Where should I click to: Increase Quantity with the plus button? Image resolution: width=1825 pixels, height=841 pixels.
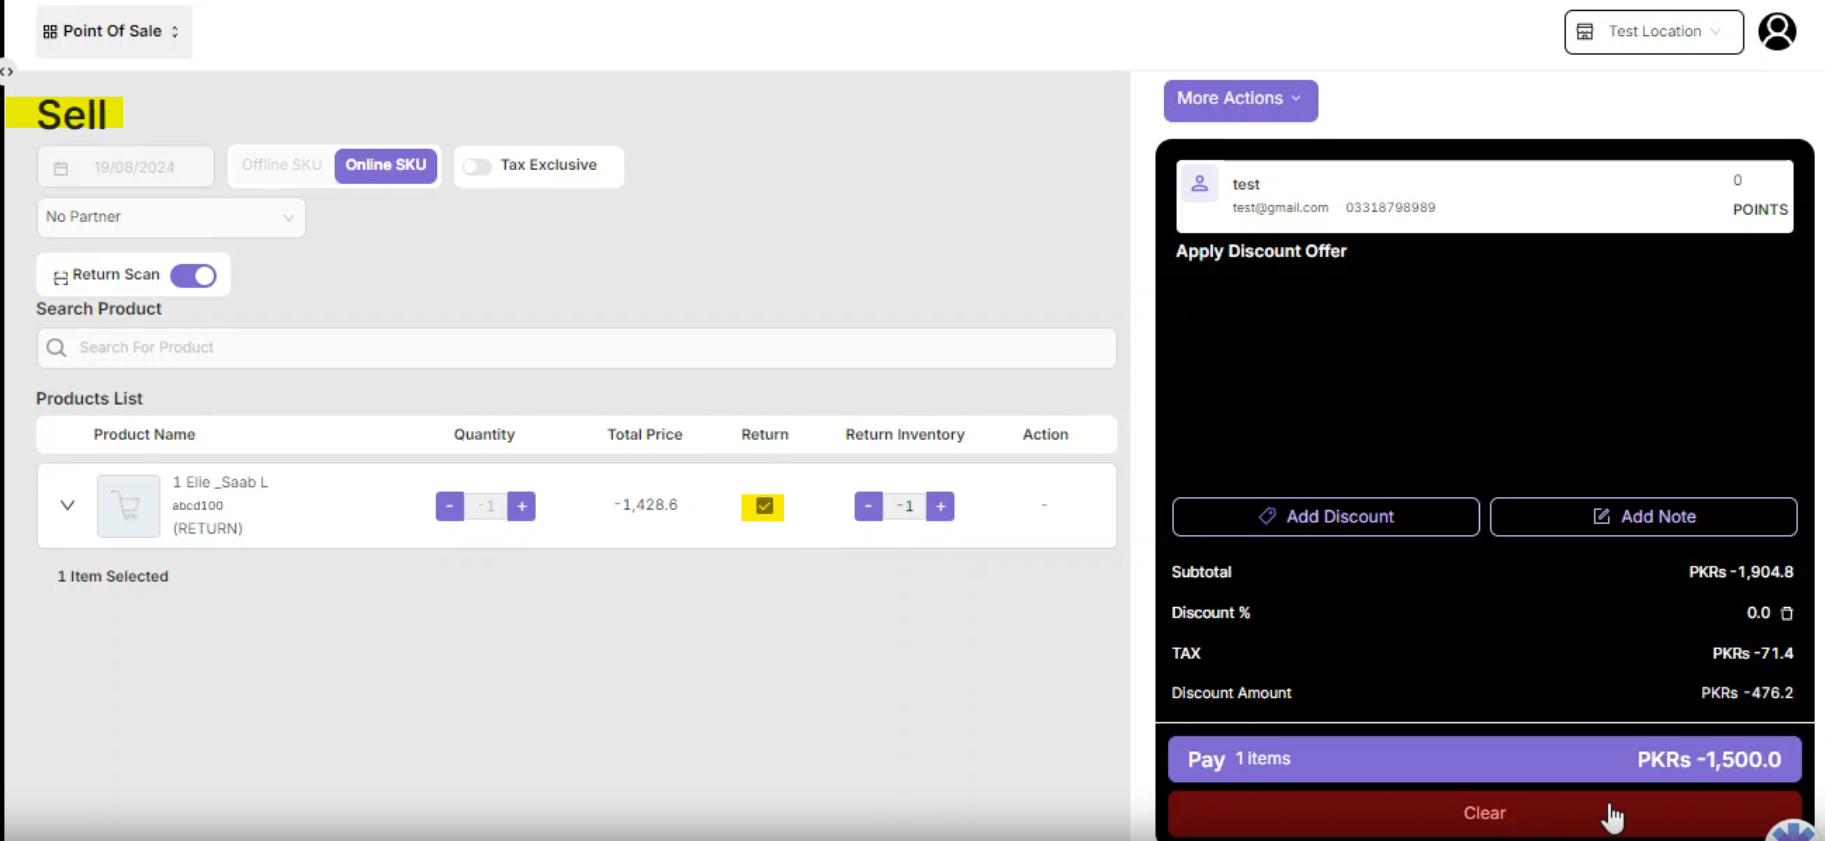point(522,506)
